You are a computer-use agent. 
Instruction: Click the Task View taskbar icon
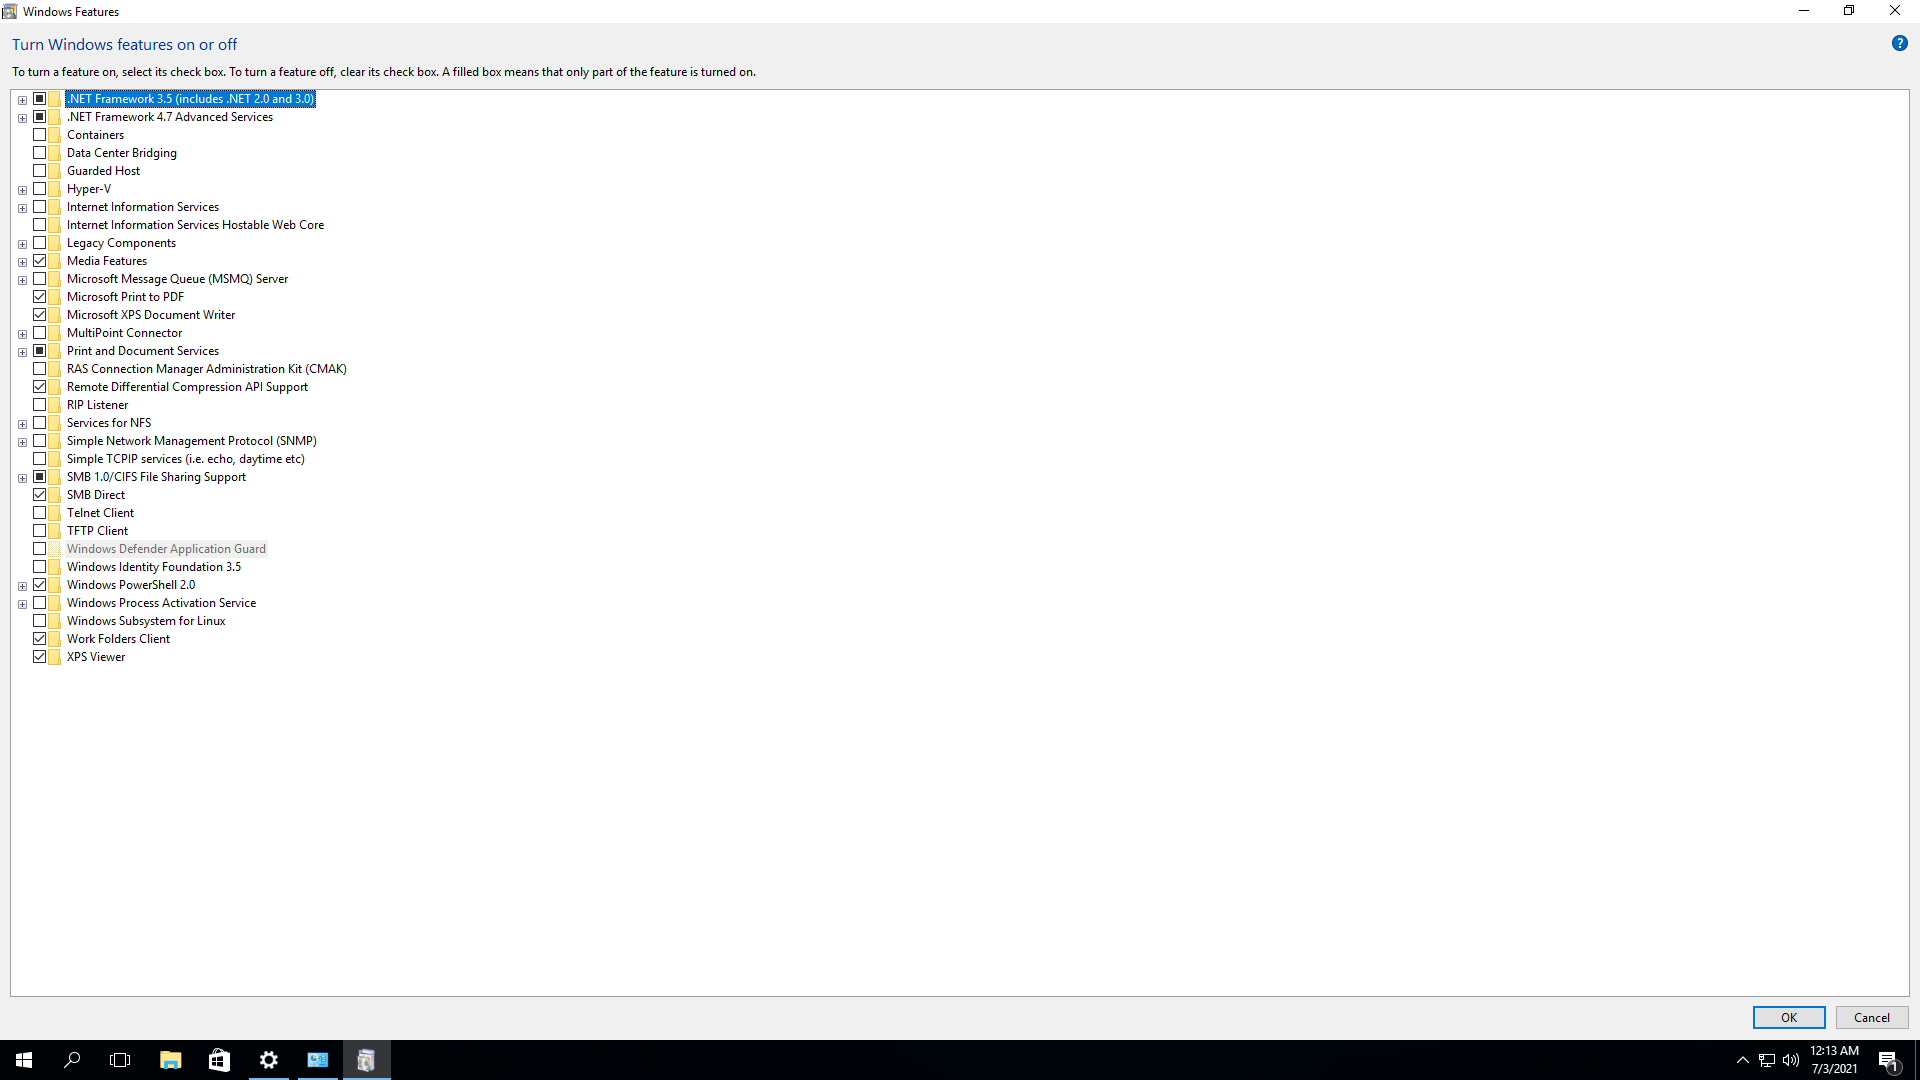click(120, 1060)
